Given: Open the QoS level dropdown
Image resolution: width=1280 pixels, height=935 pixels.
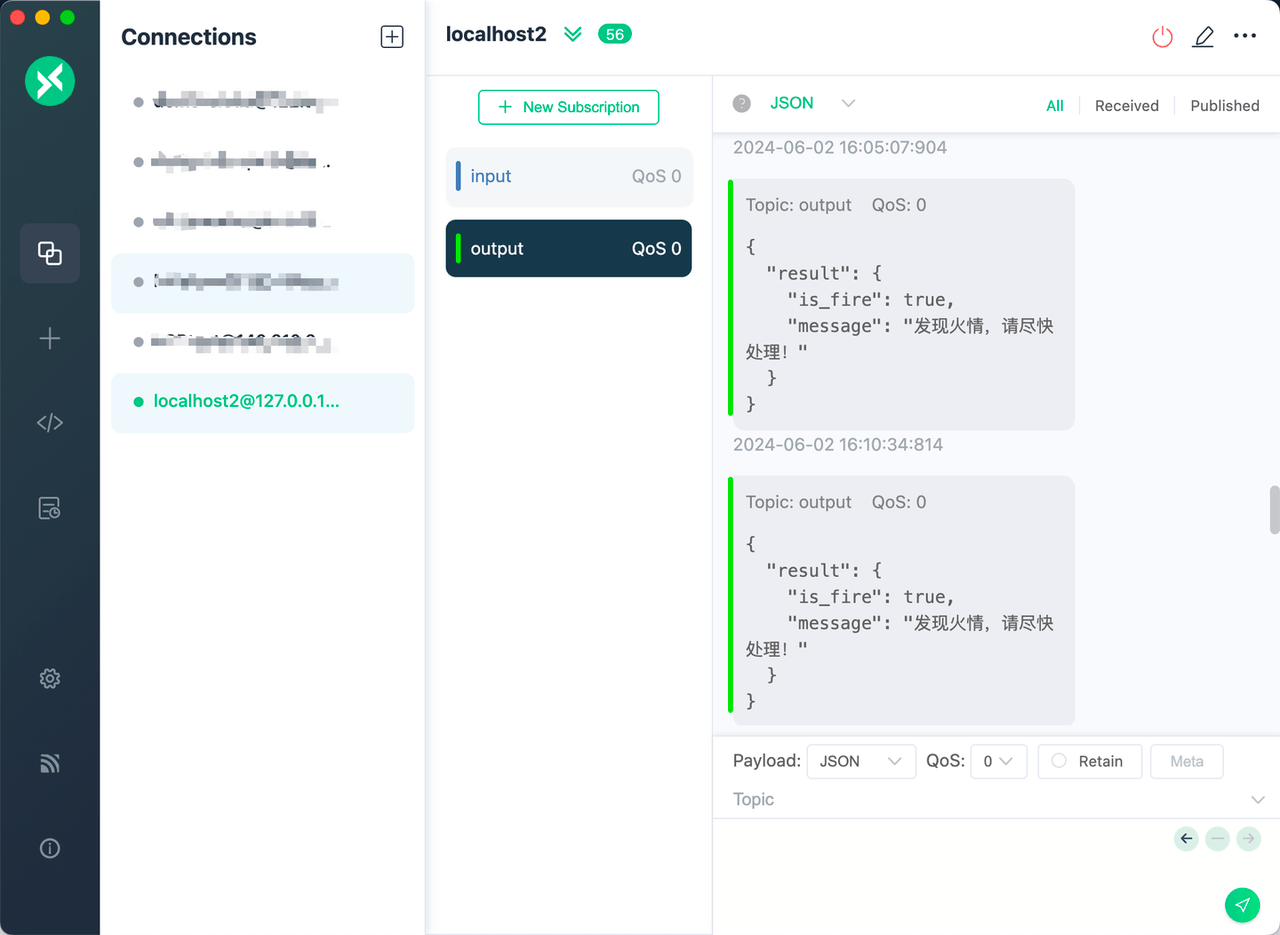Looking at the screenshot, I should [x=998, y=761].
